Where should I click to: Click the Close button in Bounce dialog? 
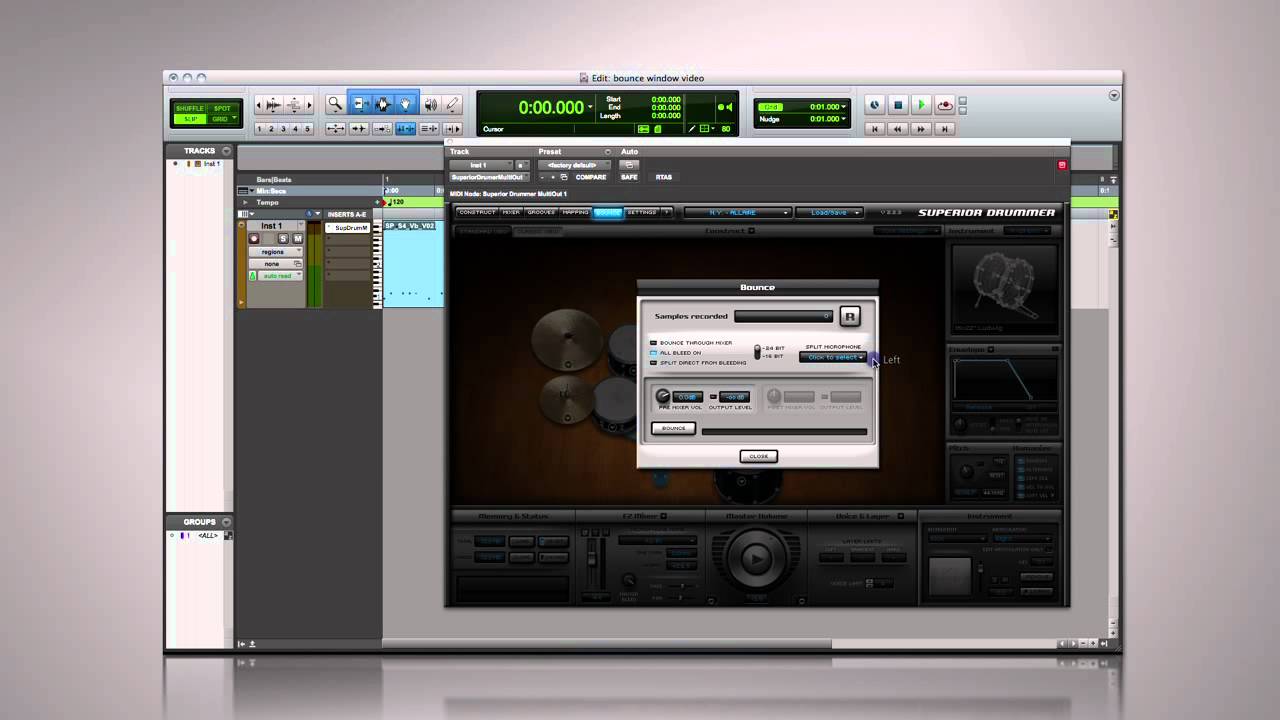(759, 456)
